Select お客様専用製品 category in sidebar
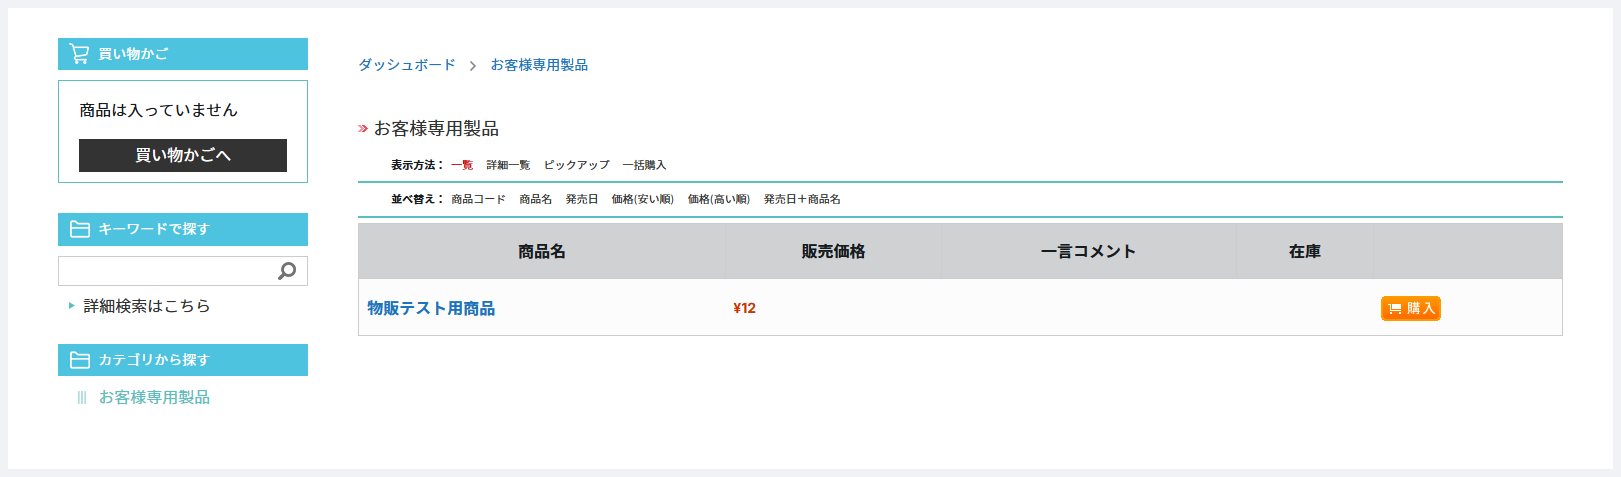 154,397
